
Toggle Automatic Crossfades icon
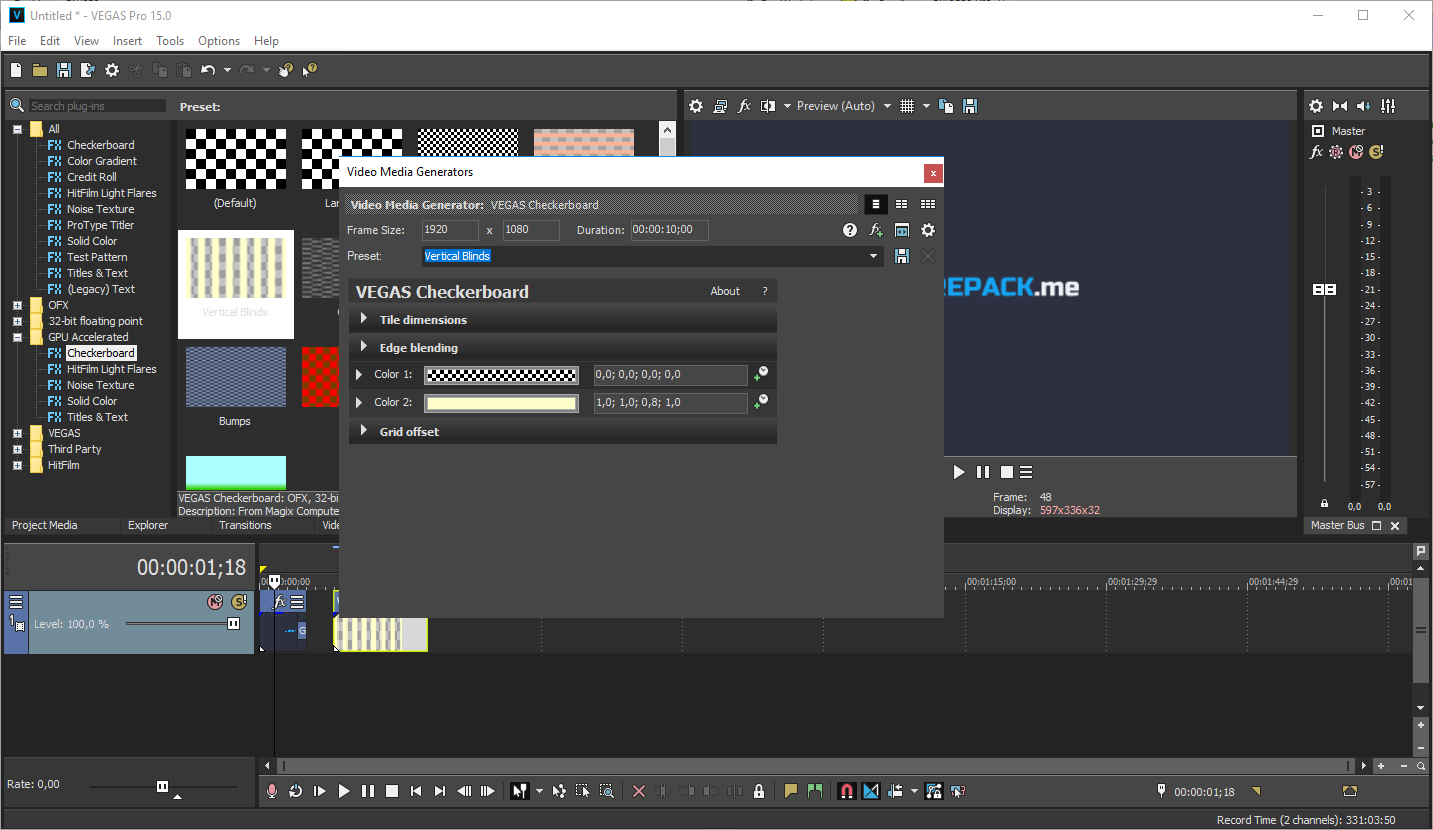pyautogui.click(x=871, y=791)
